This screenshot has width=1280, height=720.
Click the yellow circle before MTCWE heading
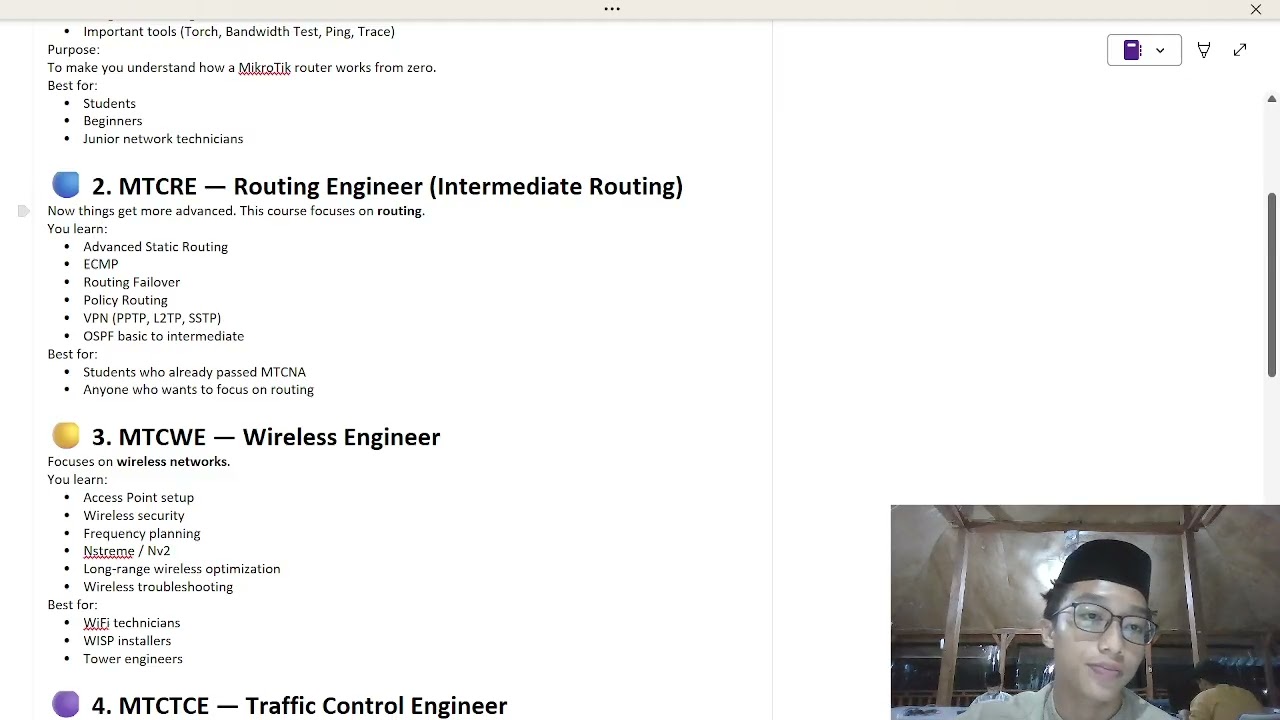66,436
